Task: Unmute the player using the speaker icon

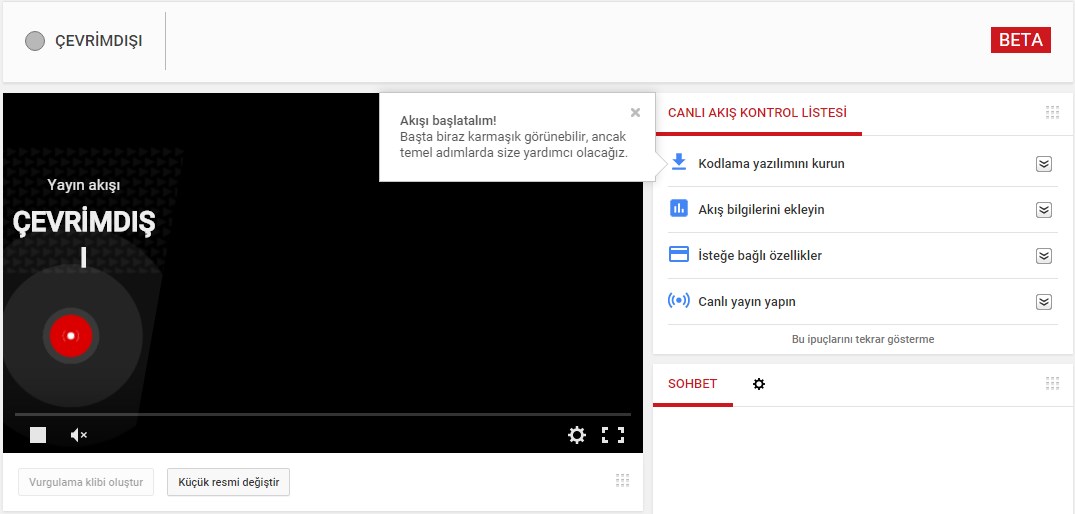Action: pos(79,435)
